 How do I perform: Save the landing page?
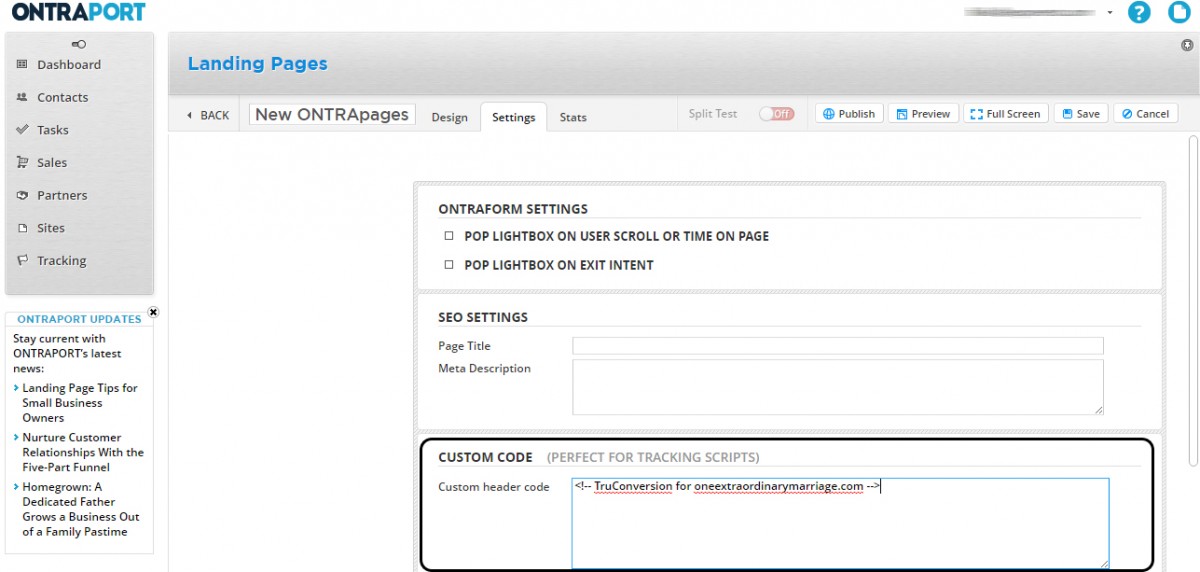tap(1080, 114)
